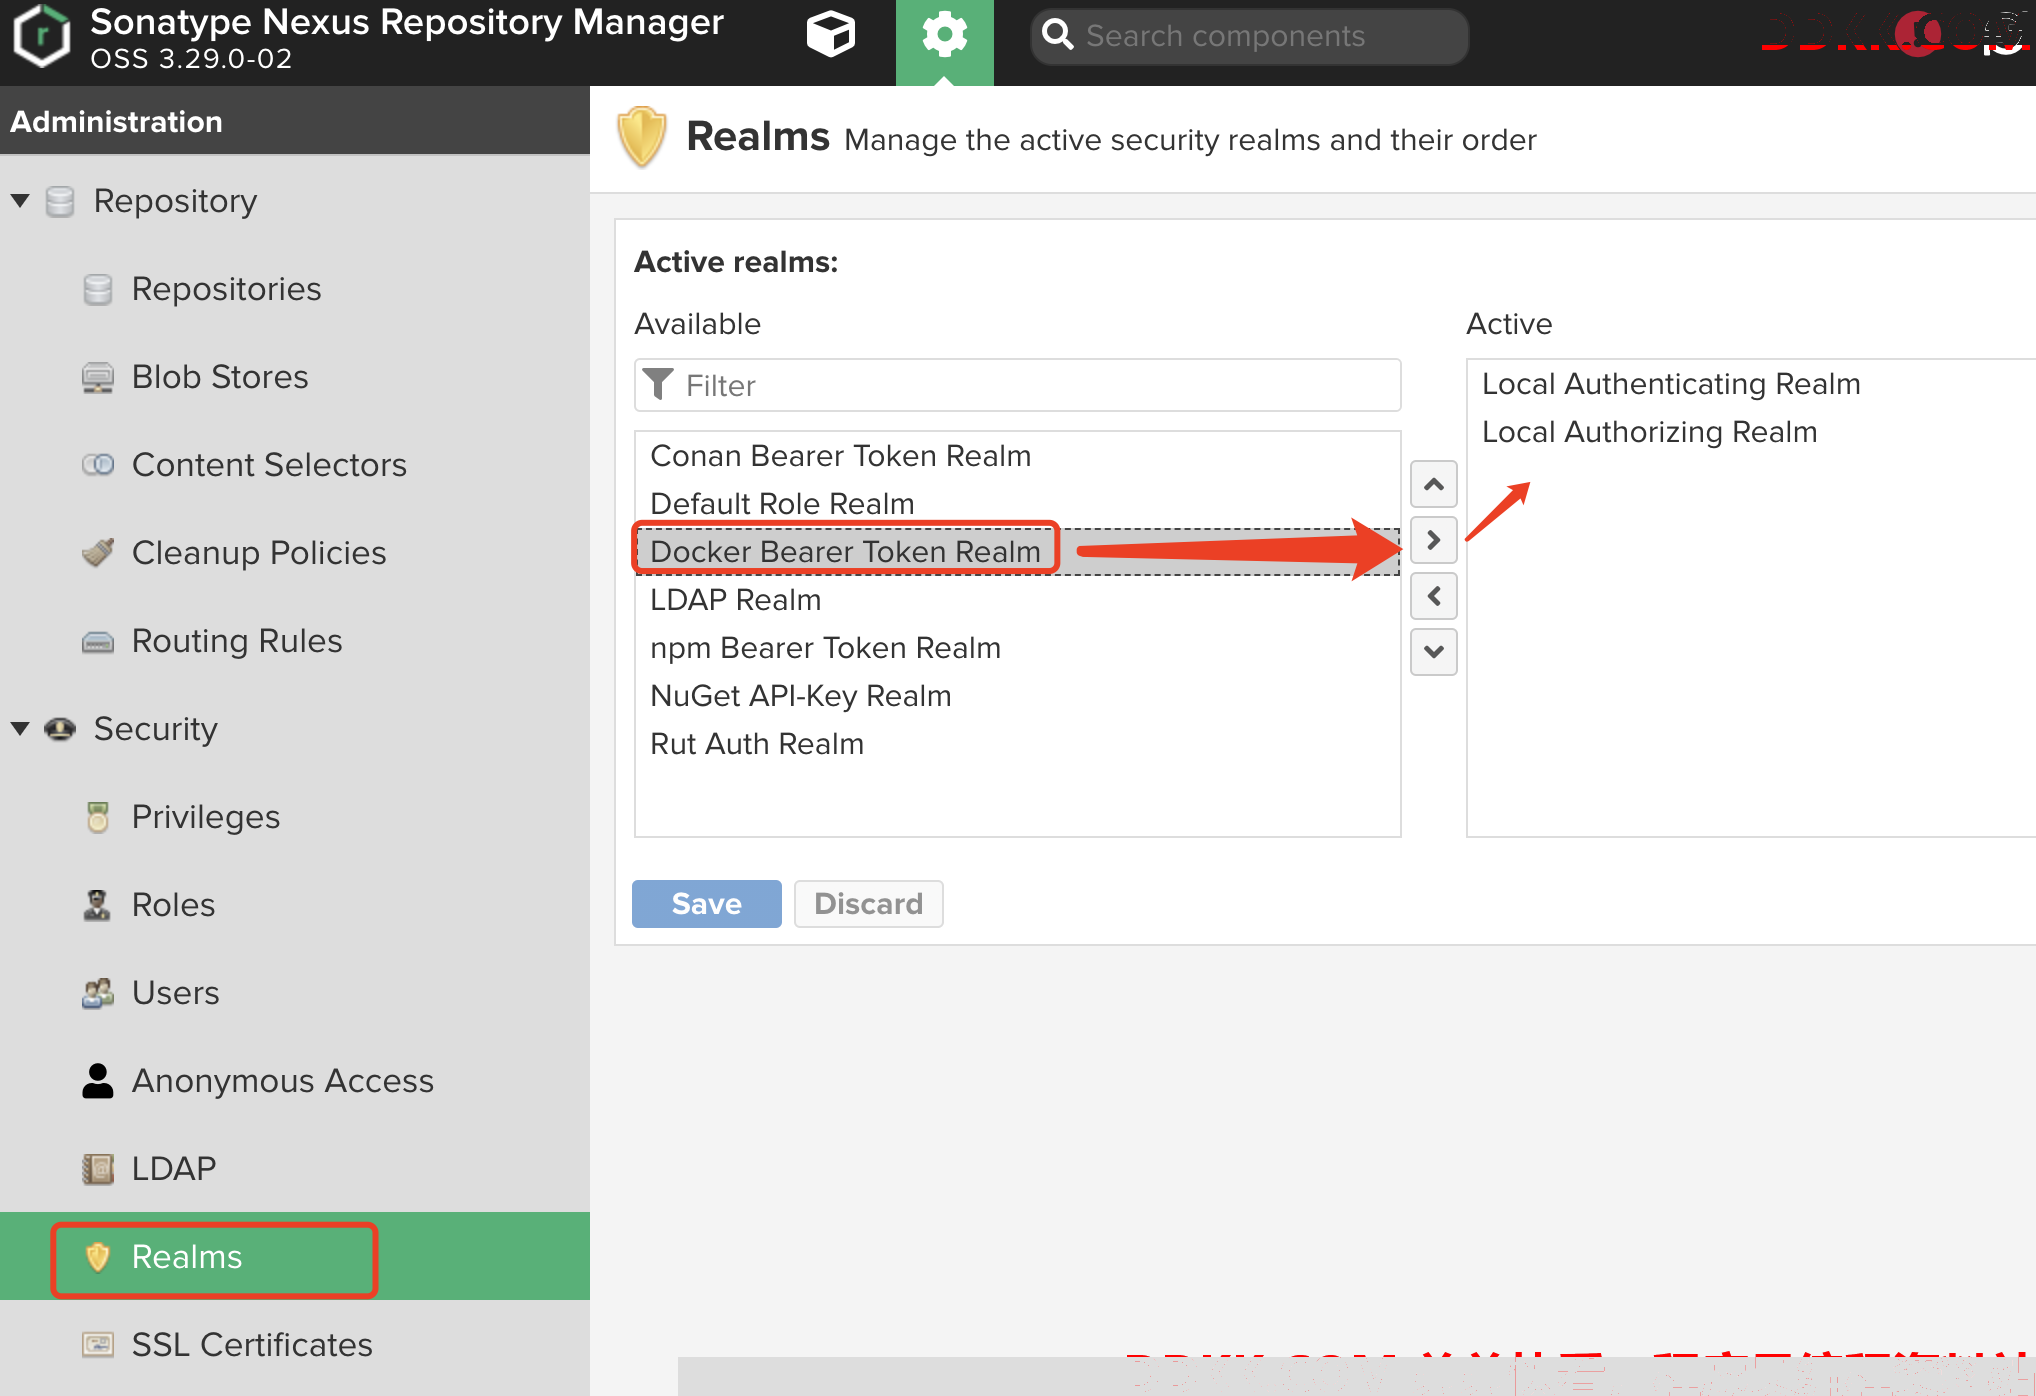Click the Anonymous Access silhouette icon
This screenshot has height=1396, width=2036.
[x=98, y=1081]
